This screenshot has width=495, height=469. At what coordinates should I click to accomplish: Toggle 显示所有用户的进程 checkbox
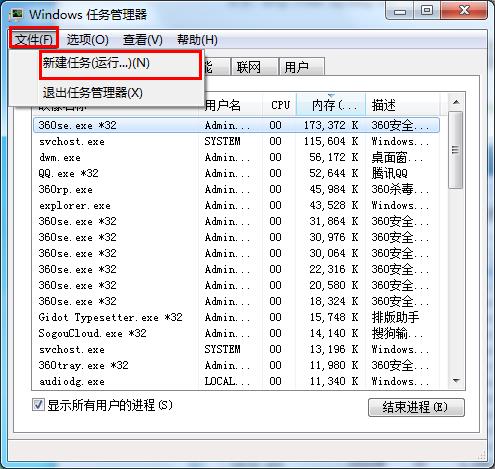(38, 405)
